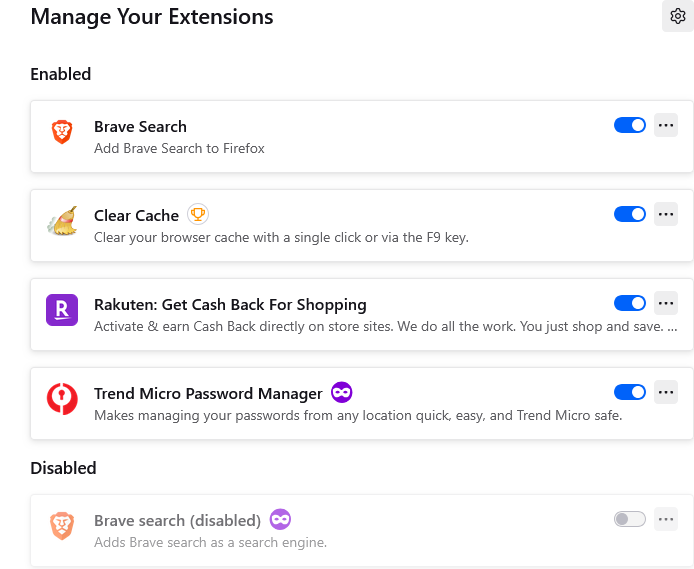Expand the three-dot menu for Rakuten
Screen dimensions: 694x569
(666, 303)
